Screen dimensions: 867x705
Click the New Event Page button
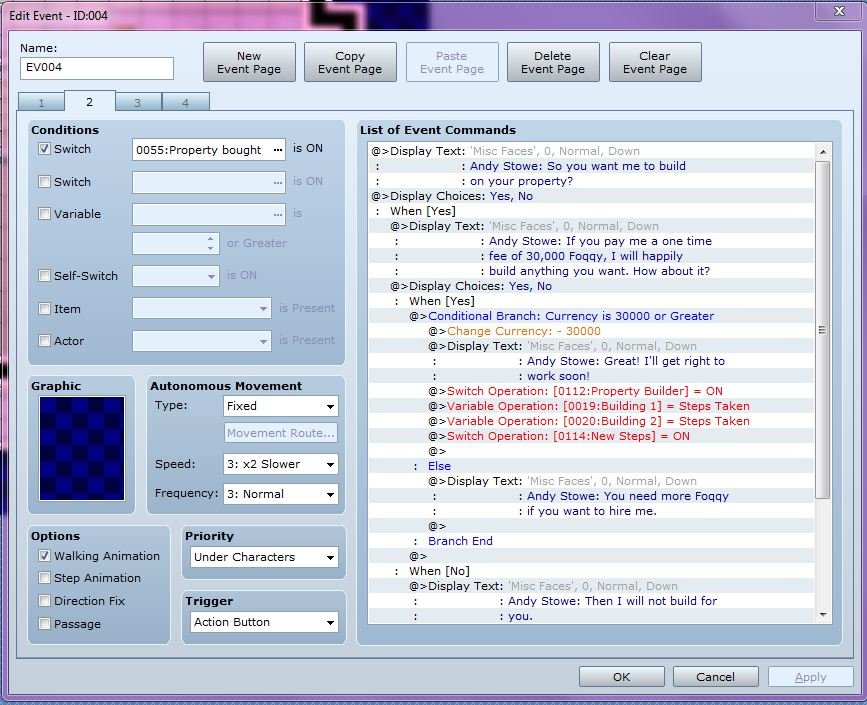(x=249, y=62)
